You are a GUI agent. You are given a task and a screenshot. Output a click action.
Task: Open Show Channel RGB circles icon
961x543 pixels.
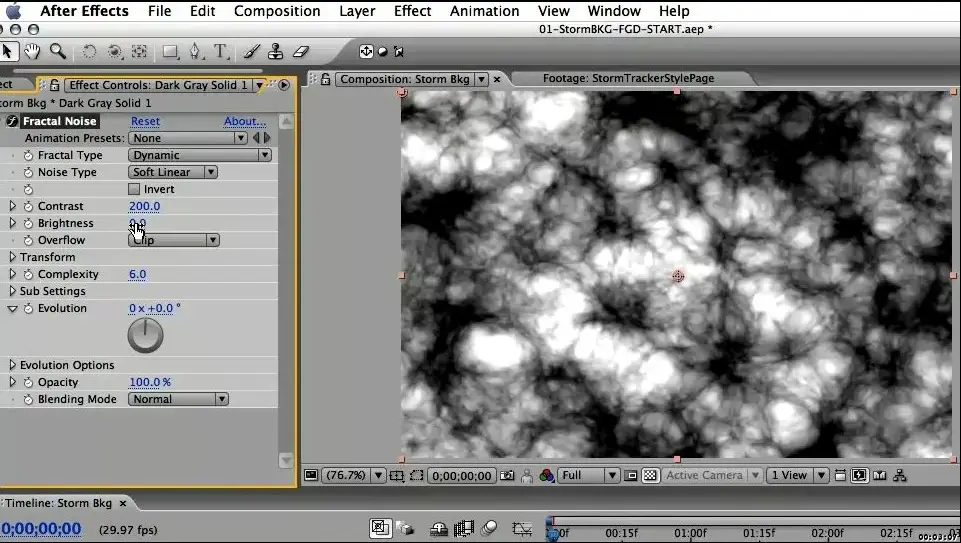(x=547, y=476)
